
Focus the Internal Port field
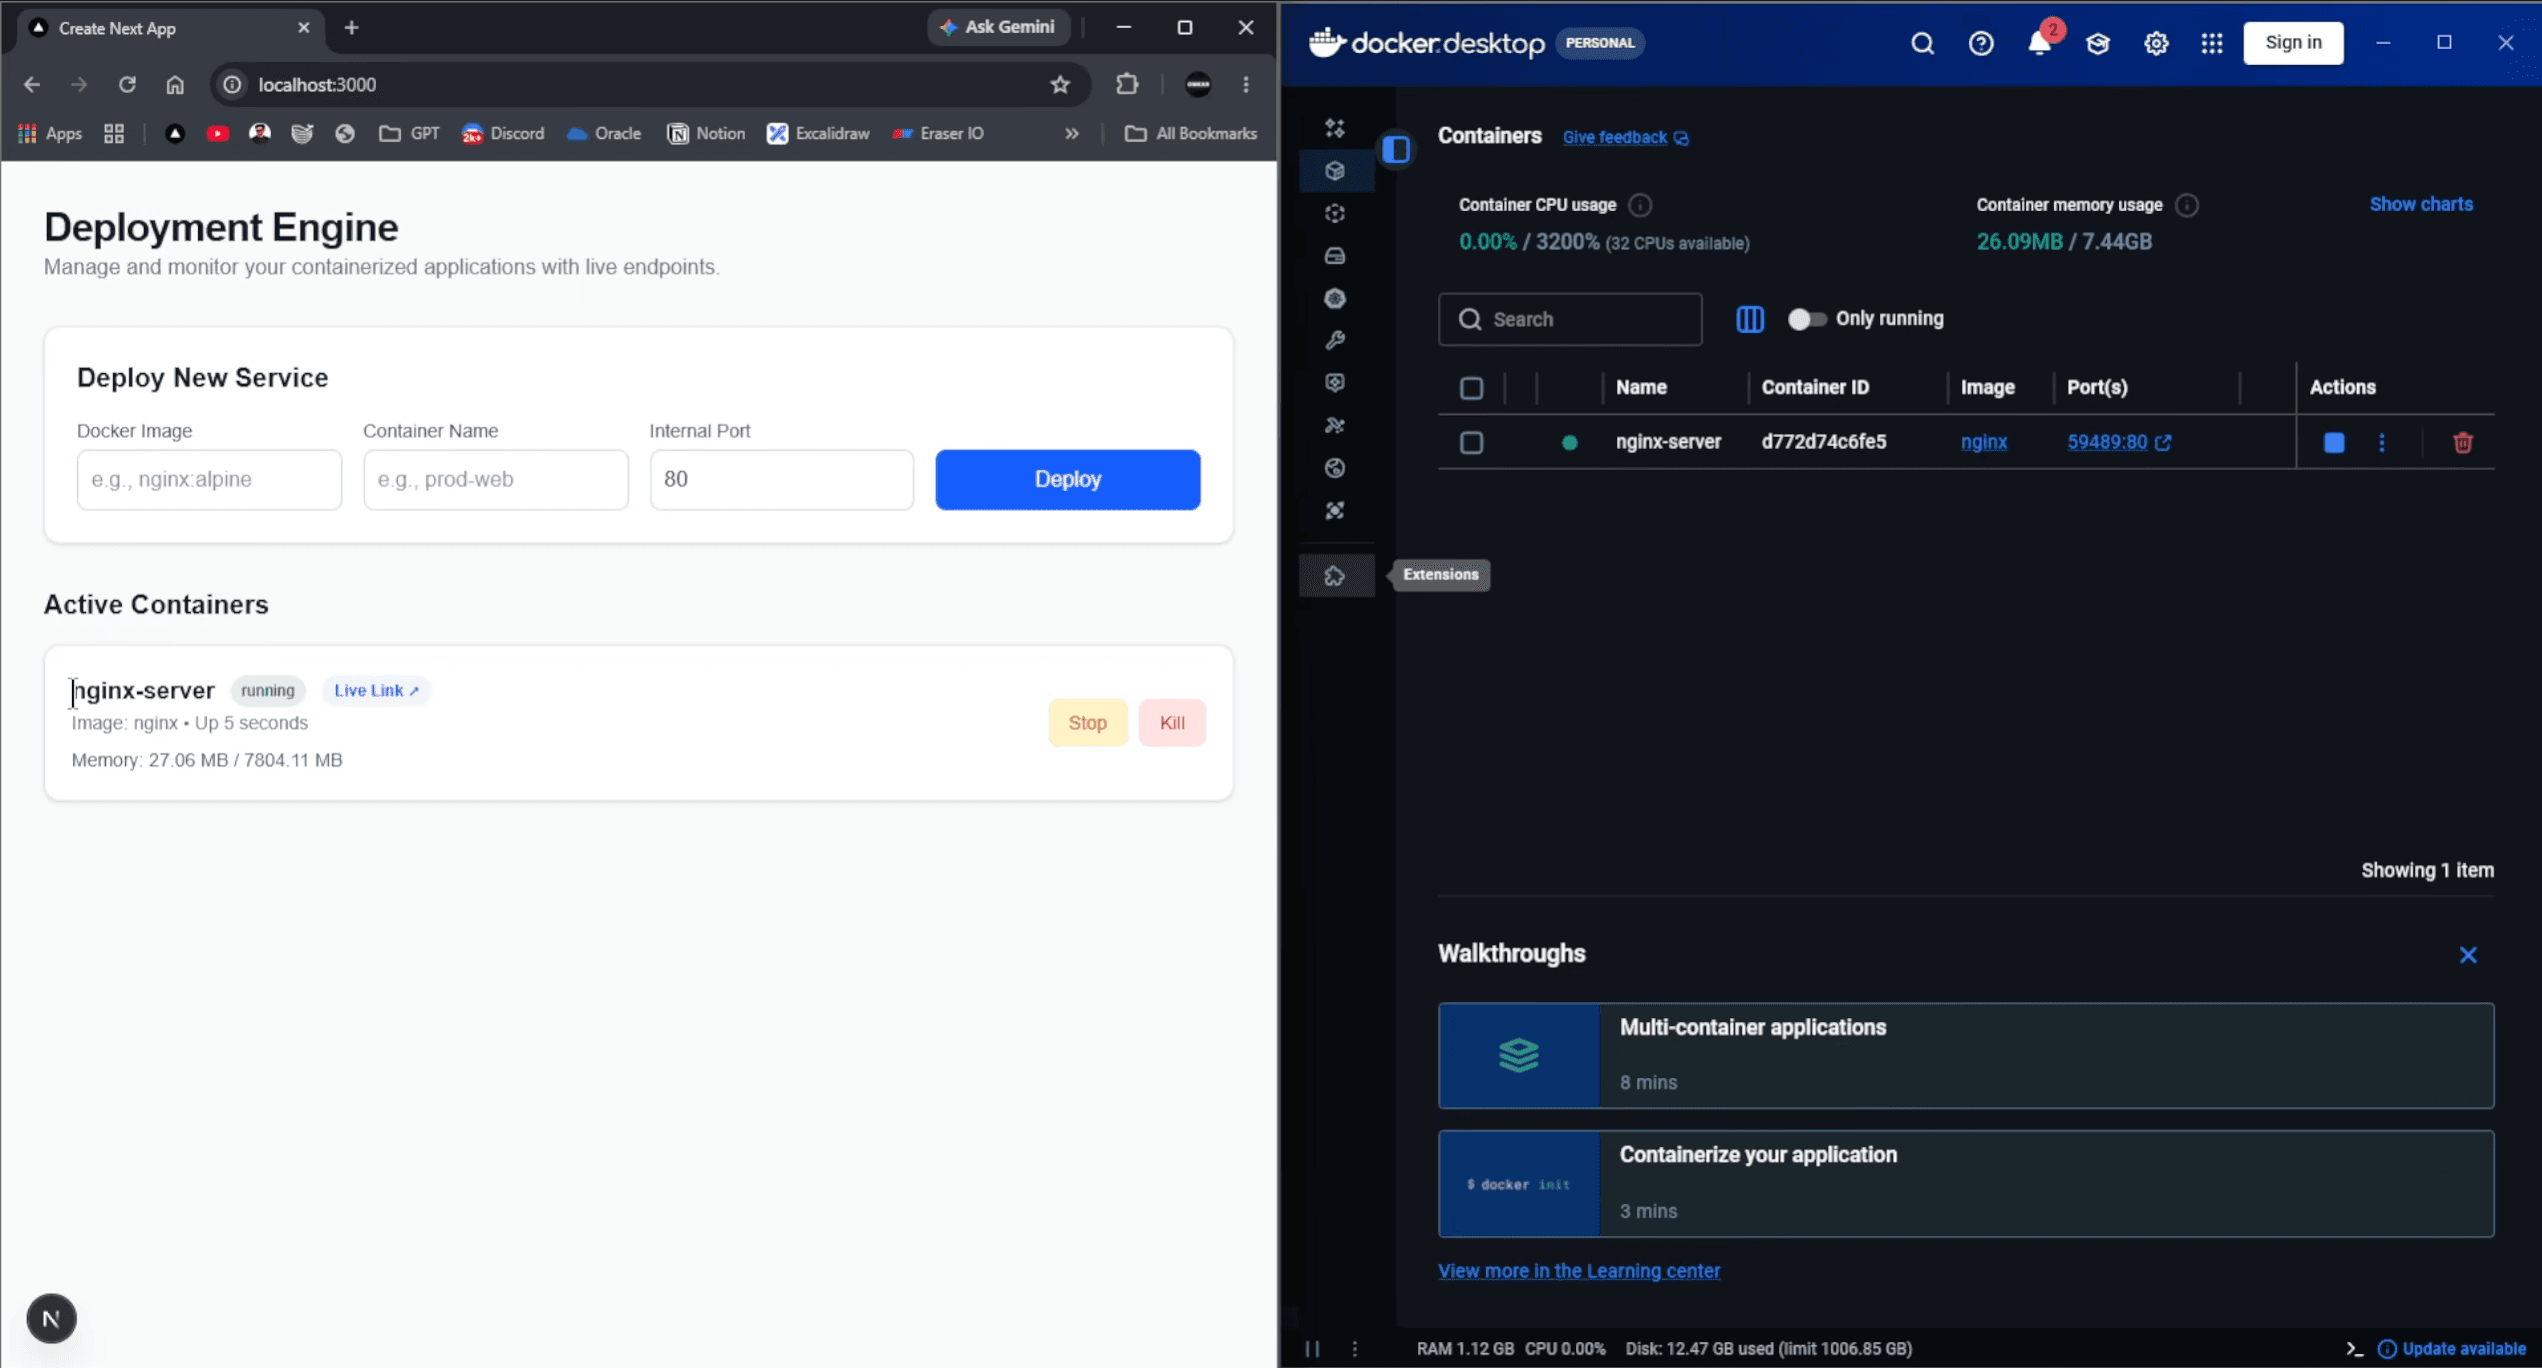pos(782,480)
